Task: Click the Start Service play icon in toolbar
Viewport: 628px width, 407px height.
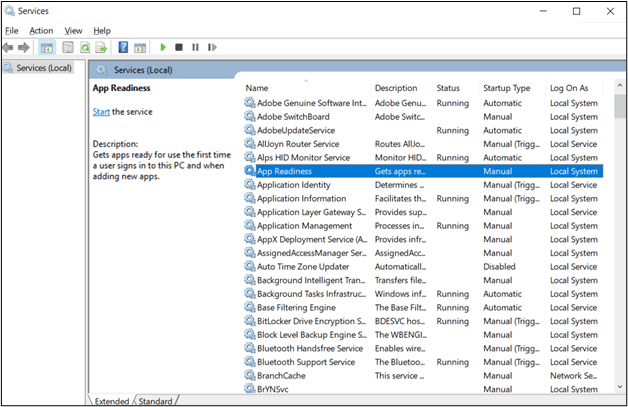Action: [163, 47]
